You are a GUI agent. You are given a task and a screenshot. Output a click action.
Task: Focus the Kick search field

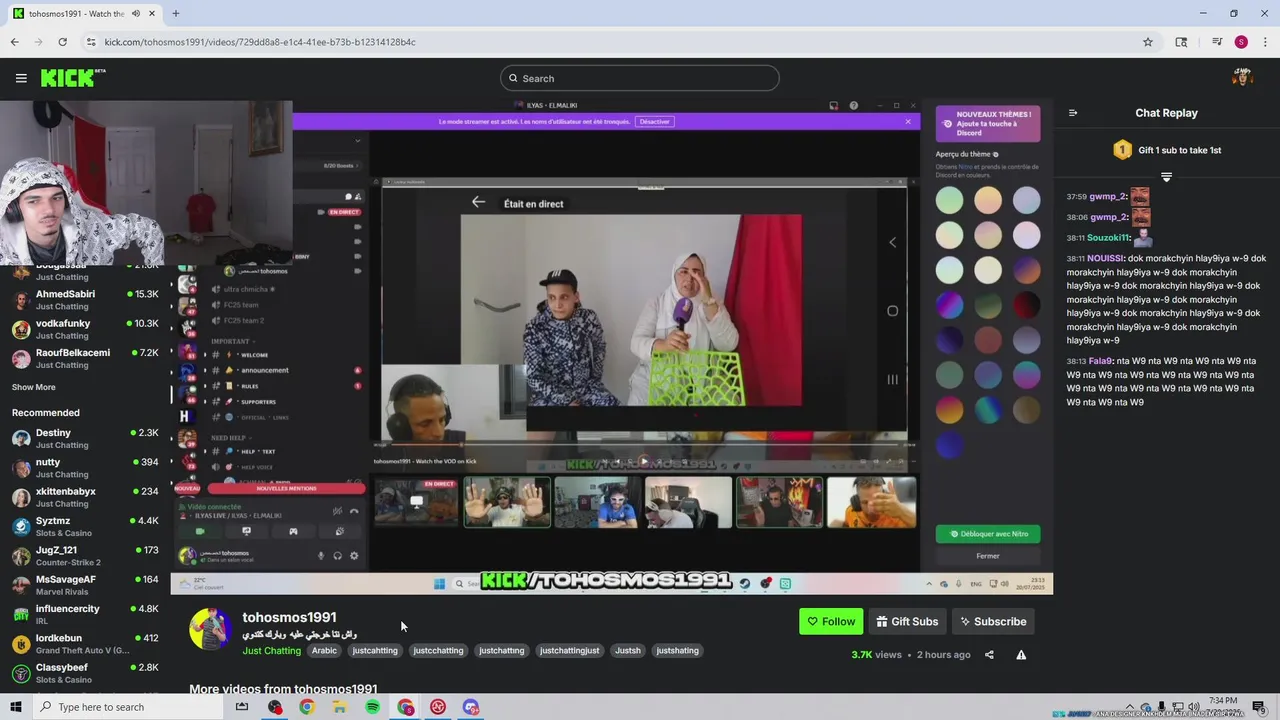click(640, 78)
